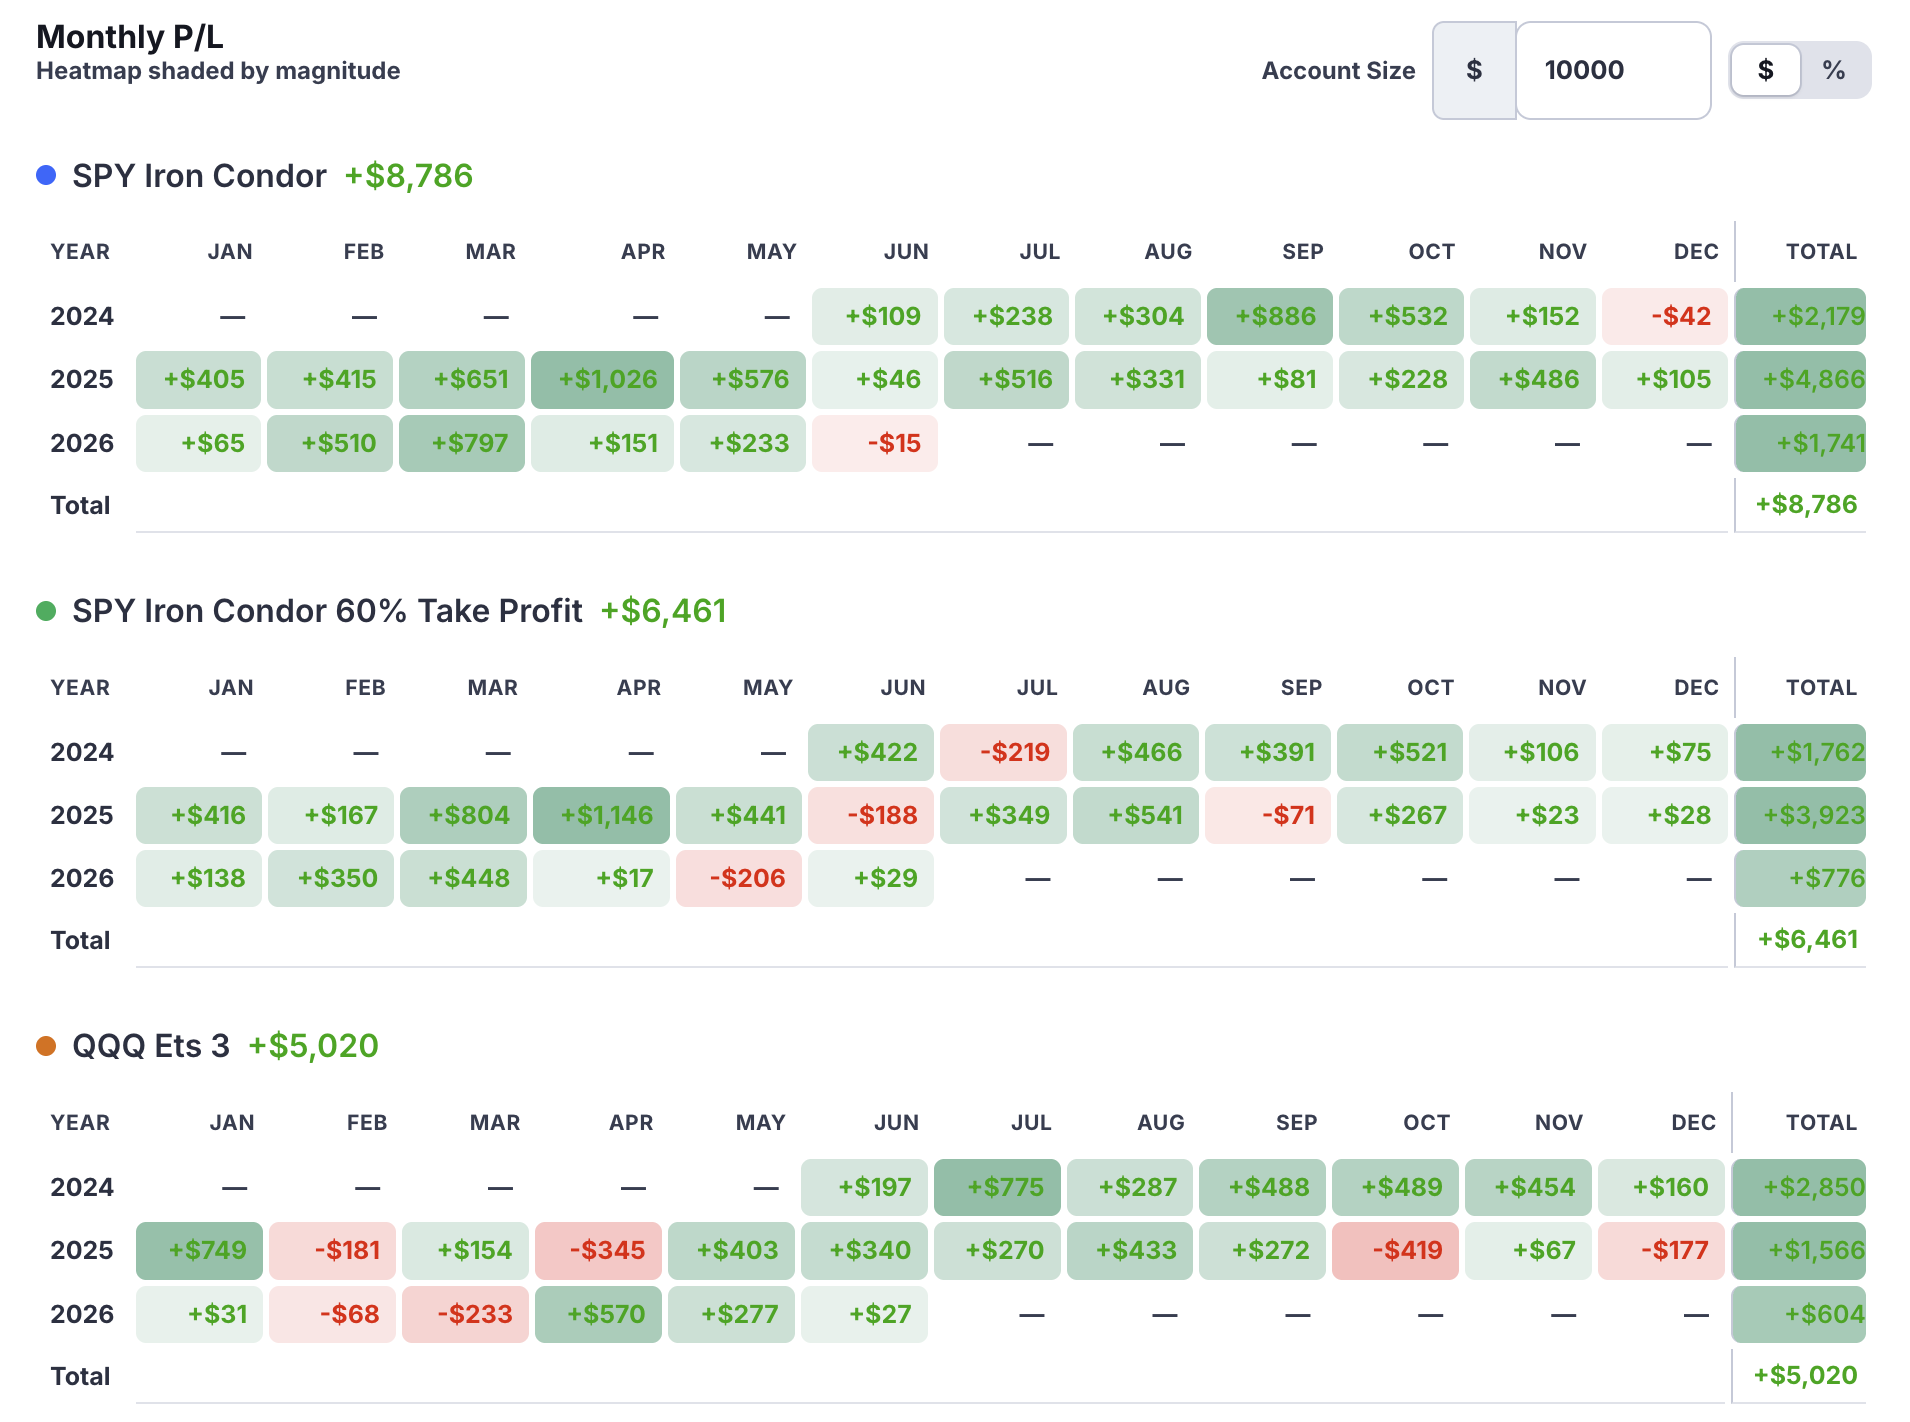1910x1422 pixels.
Task: Click the +$65 January 2026 cell
Action: 198,443
